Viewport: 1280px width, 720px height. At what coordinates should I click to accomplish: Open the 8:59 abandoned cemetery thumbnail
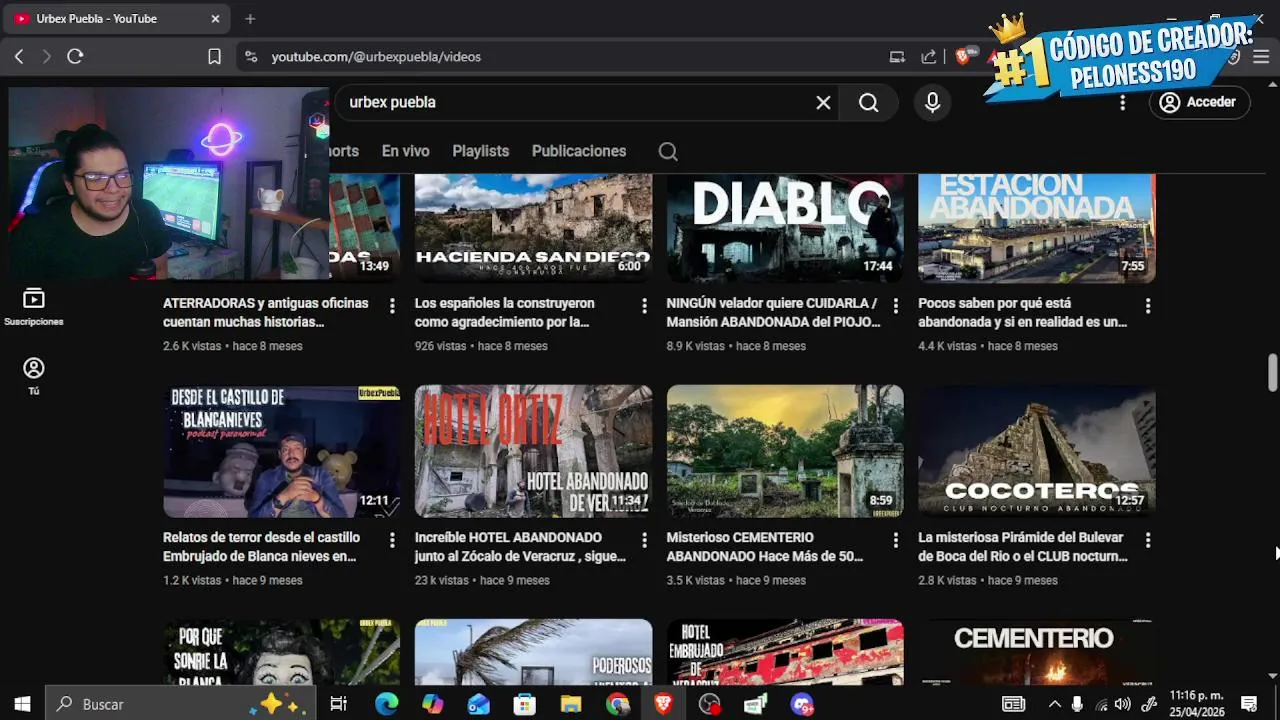click(x=785, y=451)
